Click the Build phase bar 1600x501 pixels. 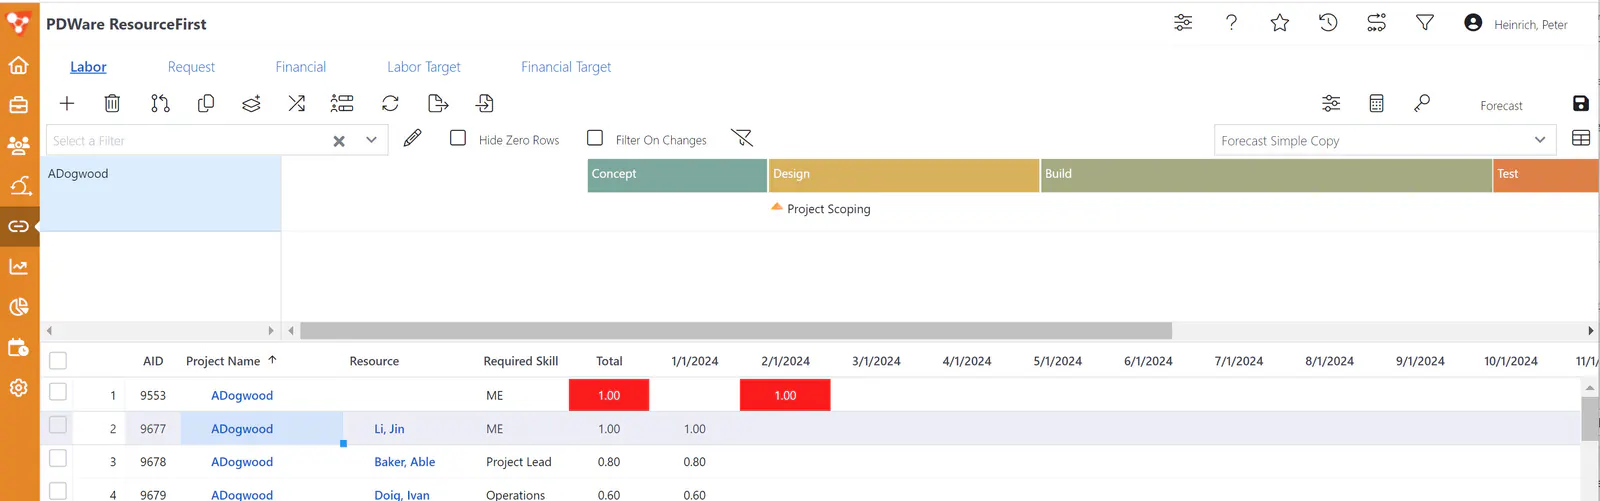coord(1266,174)
